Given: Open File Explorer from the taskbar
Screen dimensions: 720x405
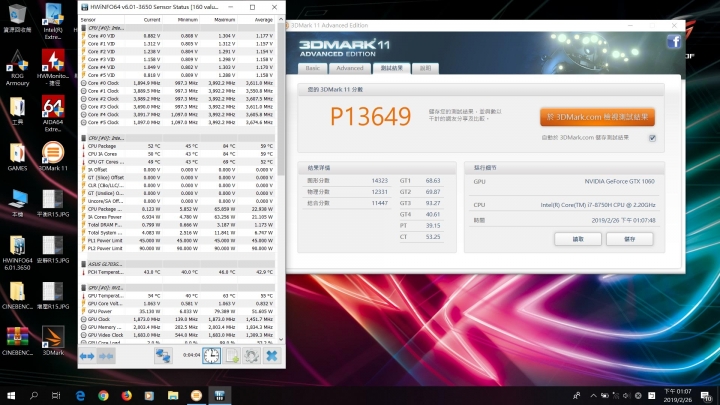Looking at the screenshot, I should click(173, 395).
